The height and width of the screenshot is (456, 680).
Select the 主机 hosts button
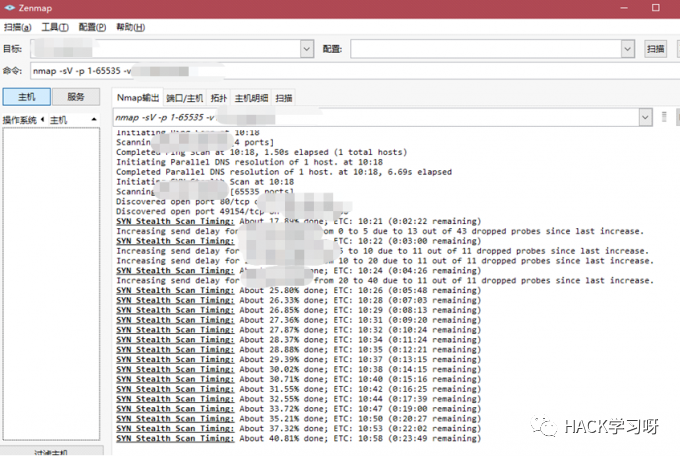26,97
